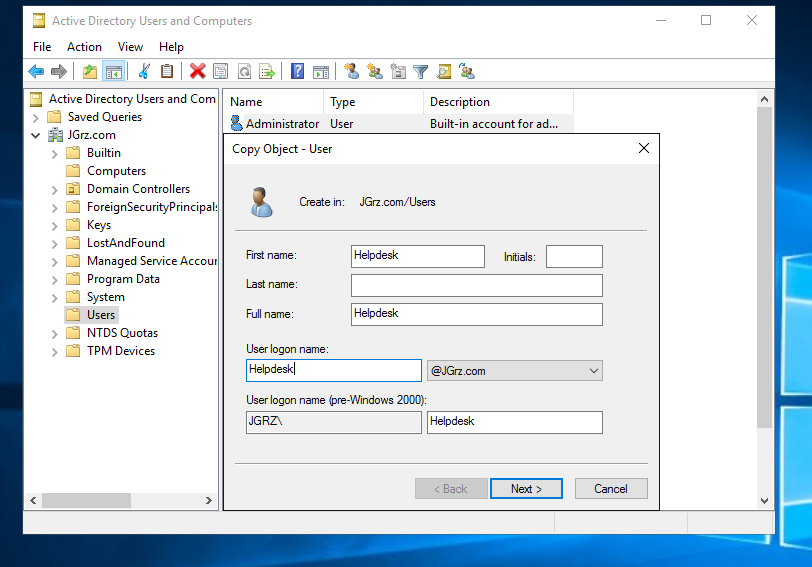812x567 pixels.
Task: Expand the NTDS Quotas node
Action: [54, 334]
